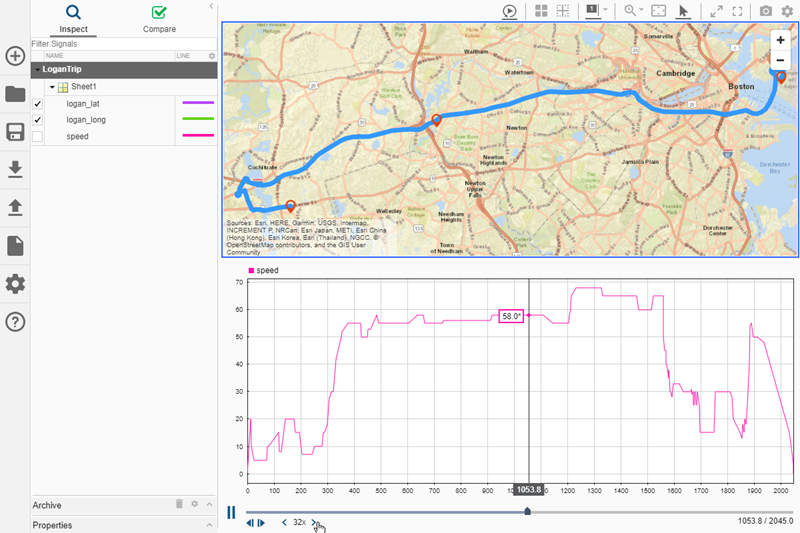Check the speed signal checkbox
The width and height of the screenshot is (800, 533).
coord(37,136)
